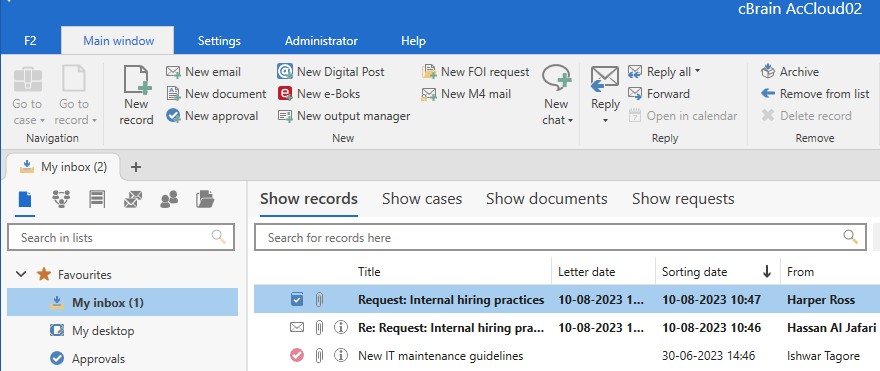Switch to Show cases view

pos(422,199)
